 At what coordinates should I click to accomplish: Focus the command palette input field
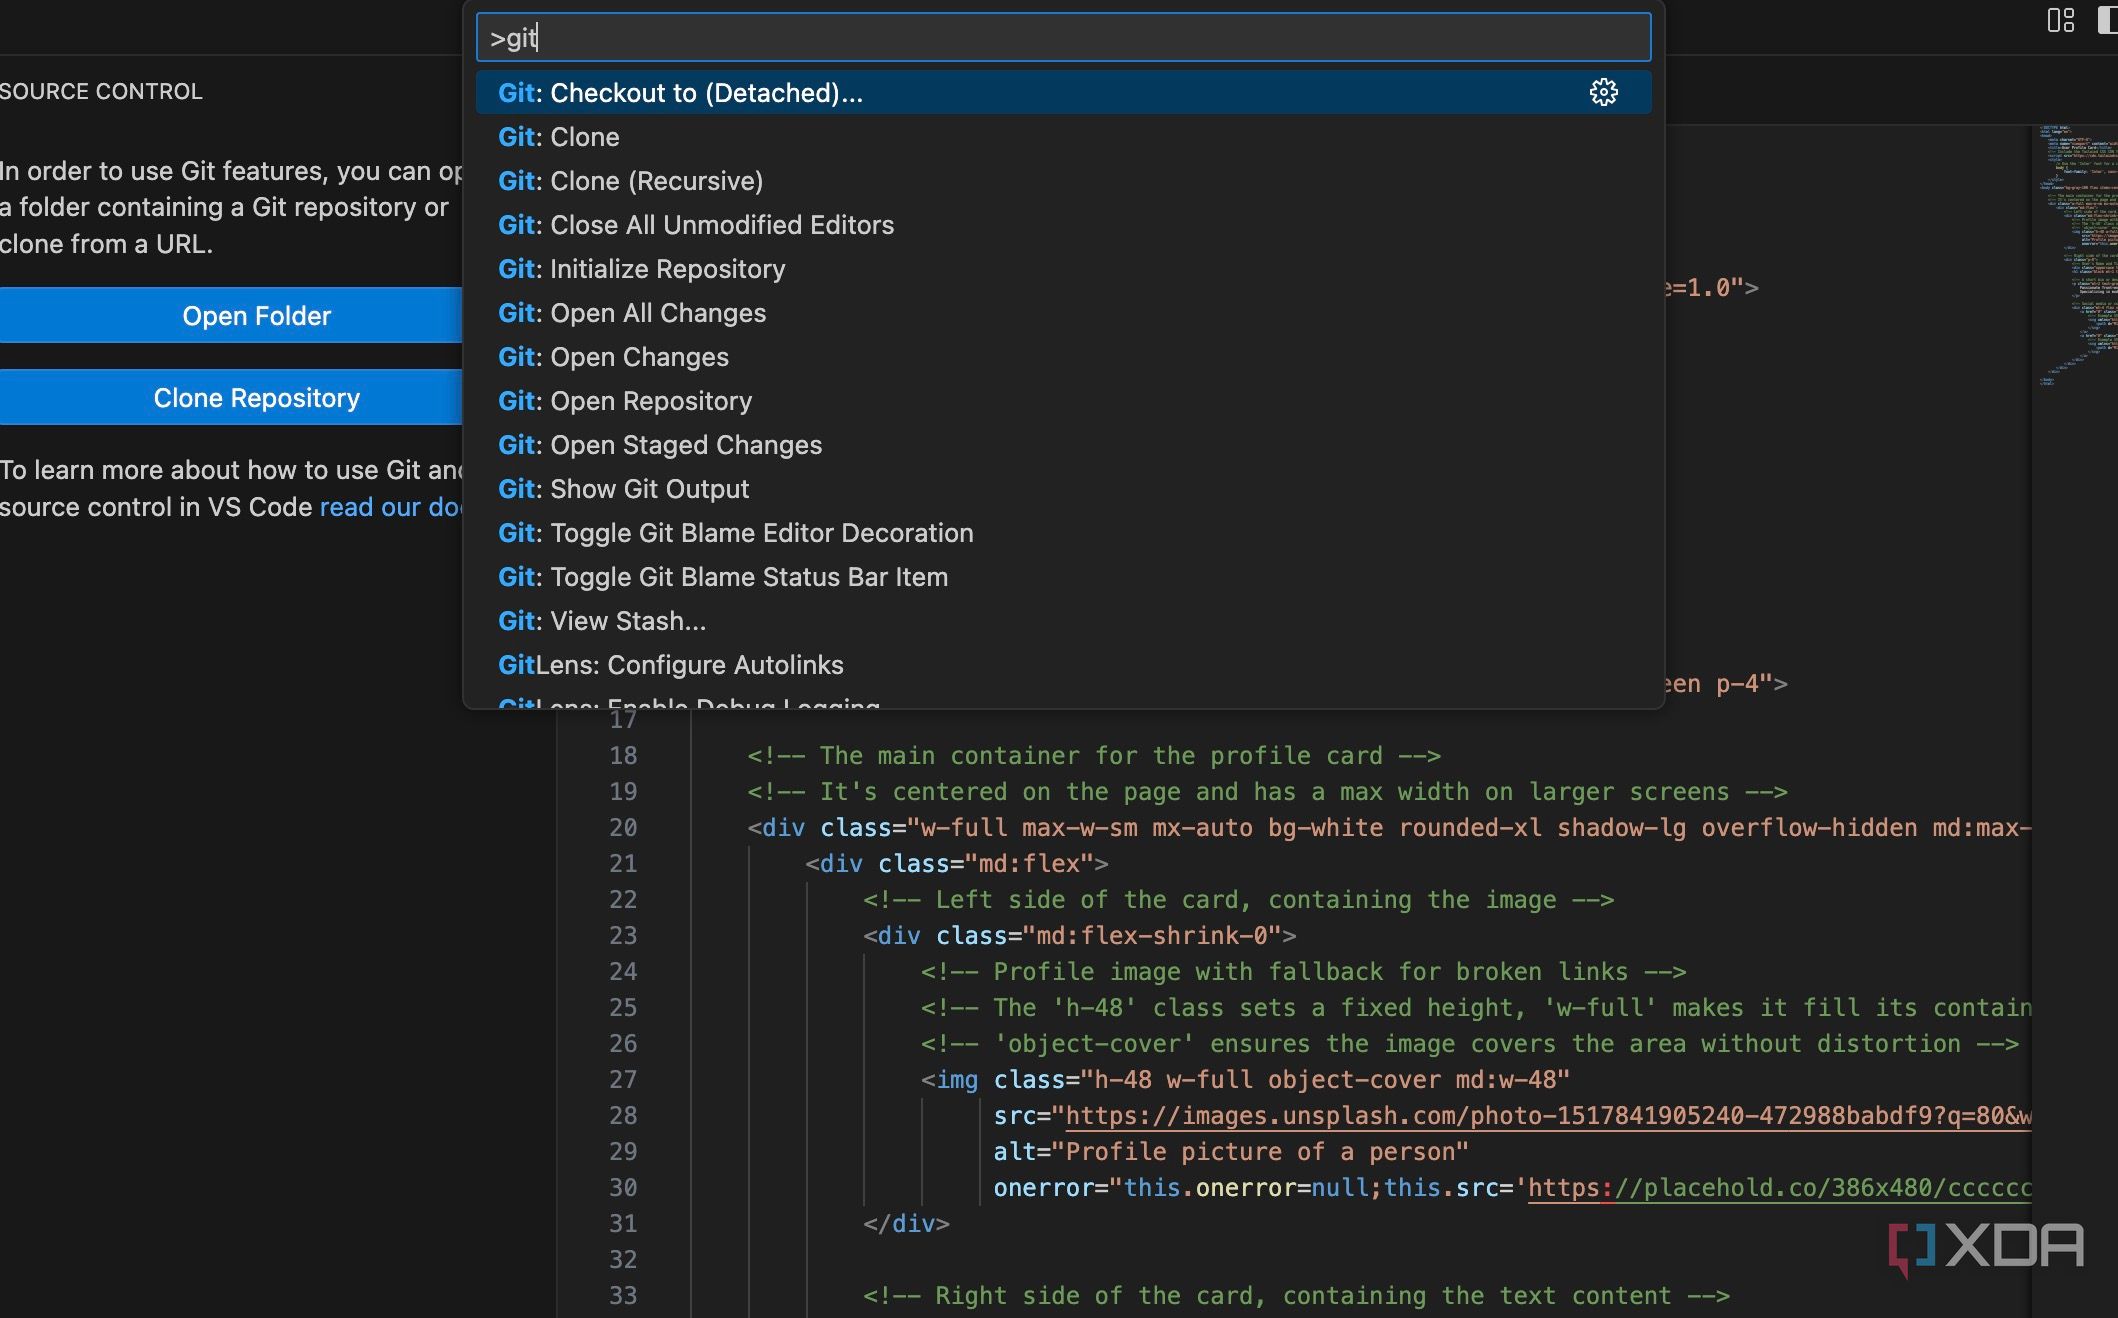pos(1063,38)
